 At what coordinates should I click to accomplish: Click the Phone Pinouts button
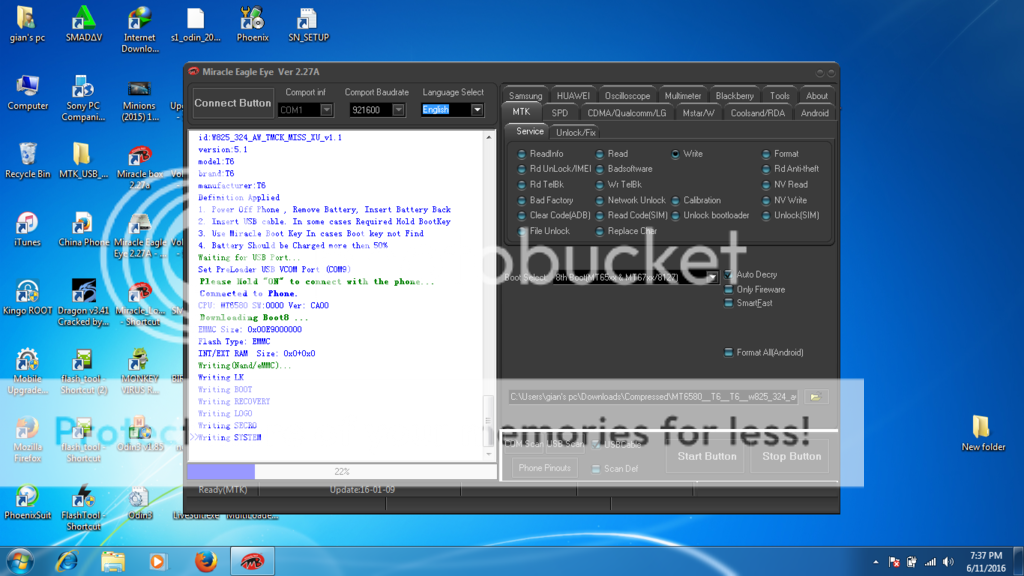[545, 467]
